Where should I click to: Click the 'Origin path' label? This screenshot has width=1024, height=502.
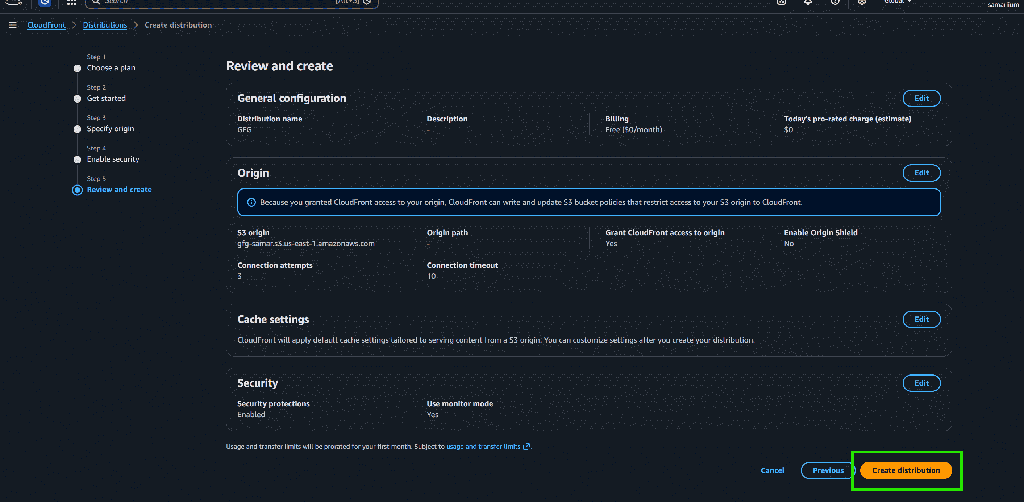(x=447, y=232)
